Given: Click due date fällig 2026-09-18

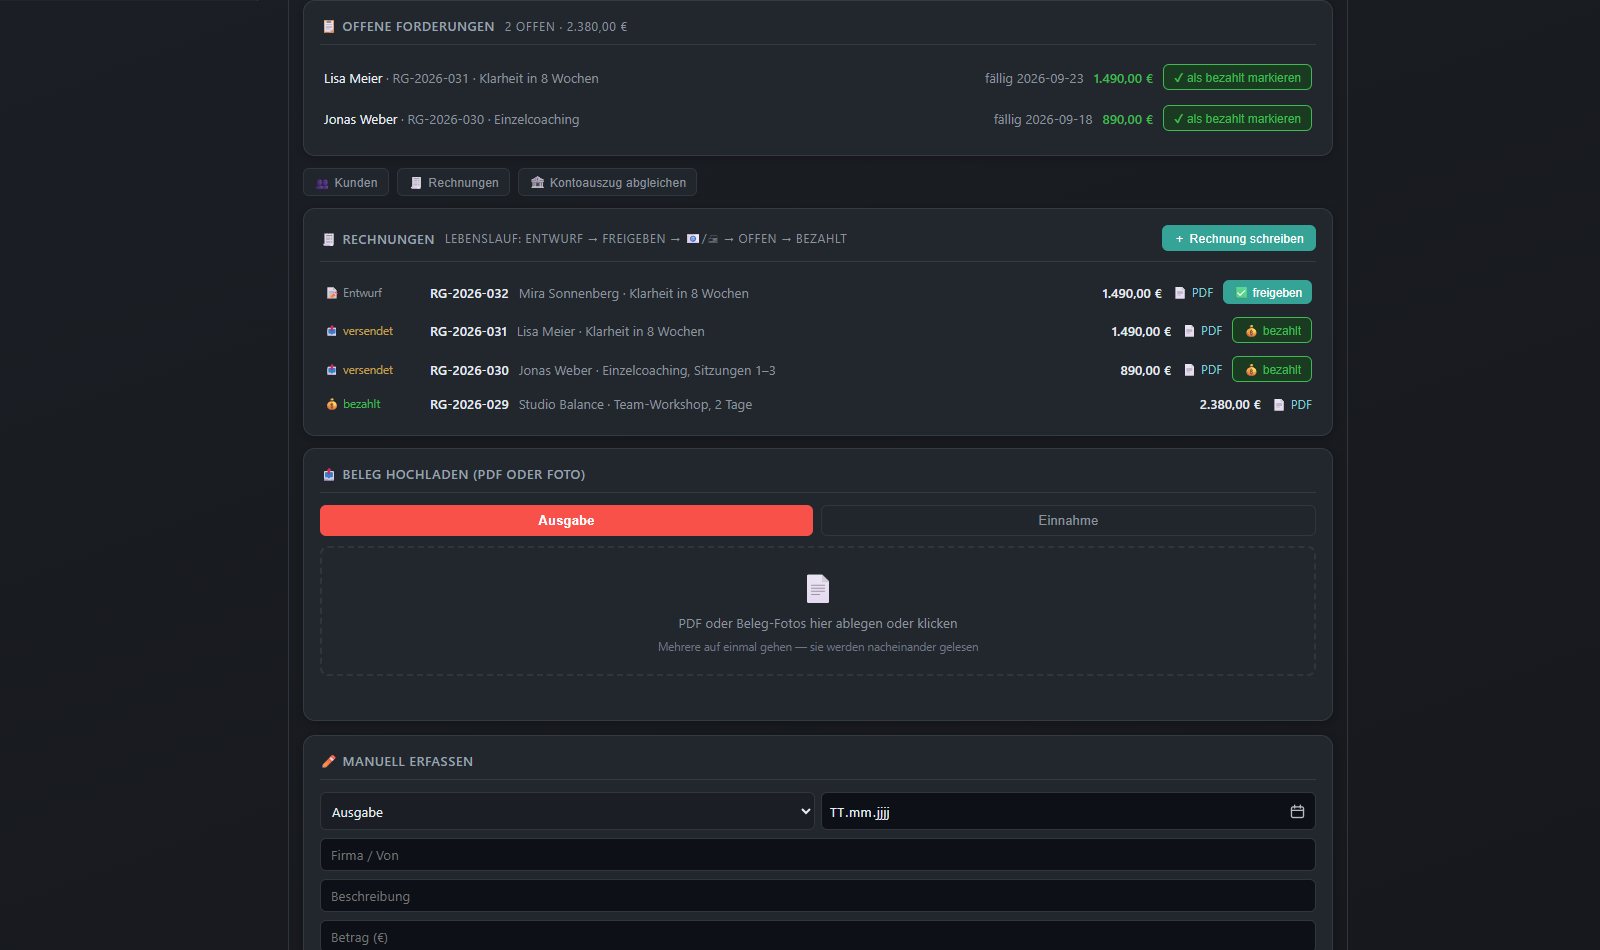Looking at the screenshot, I should click(x=1043, y=119).
